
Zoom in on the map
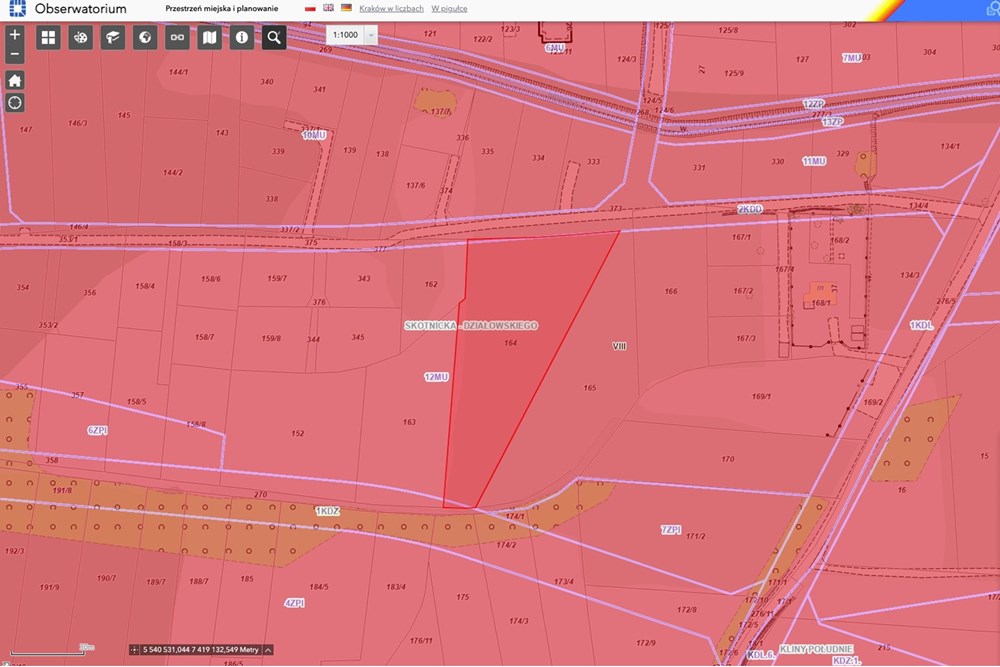[x=15, y=33]
